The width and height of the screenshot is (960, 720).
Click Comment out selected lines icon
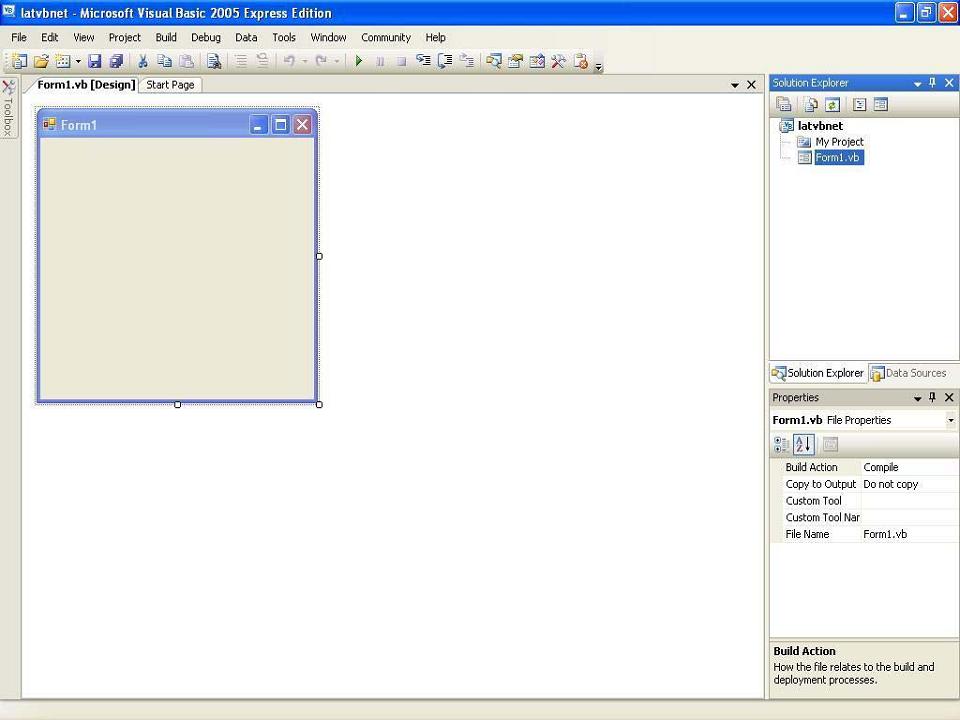pyautogui.click(x=241, y=61)
